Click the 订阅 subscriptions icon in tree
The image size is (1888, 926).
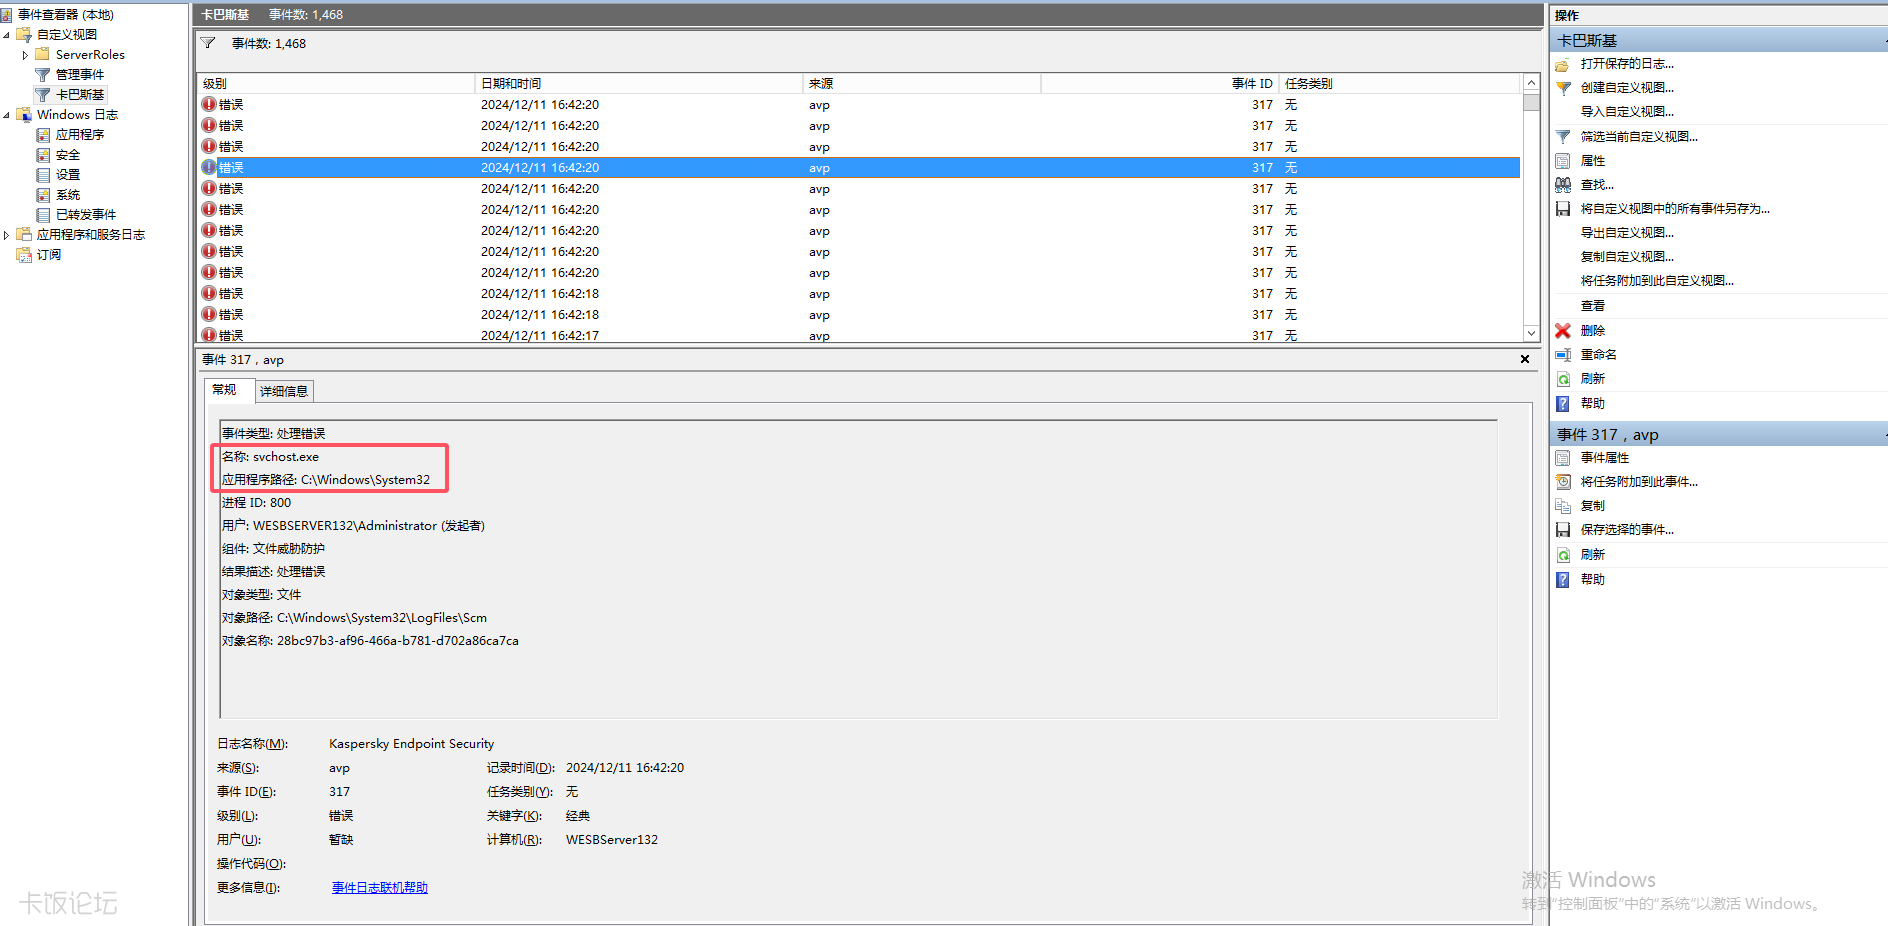(24, 255)
